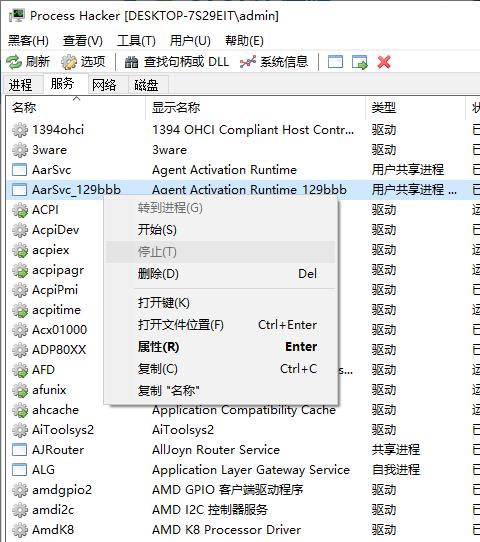This screenshot has height=542, width=480.
Task: Select display name "Agent Activation Runtime" of AarSvc
Action: tap(224, 170)
